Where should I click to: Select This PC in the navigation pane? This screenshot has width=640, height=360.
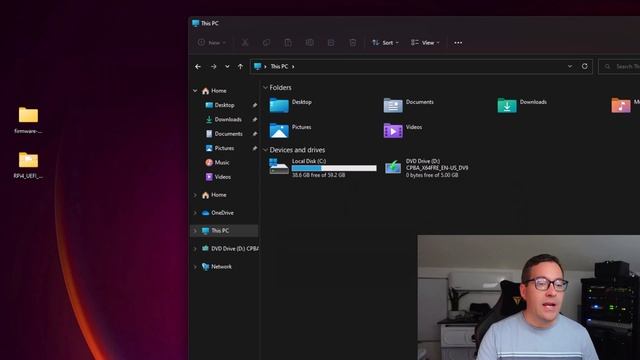(x=224, y=231)
